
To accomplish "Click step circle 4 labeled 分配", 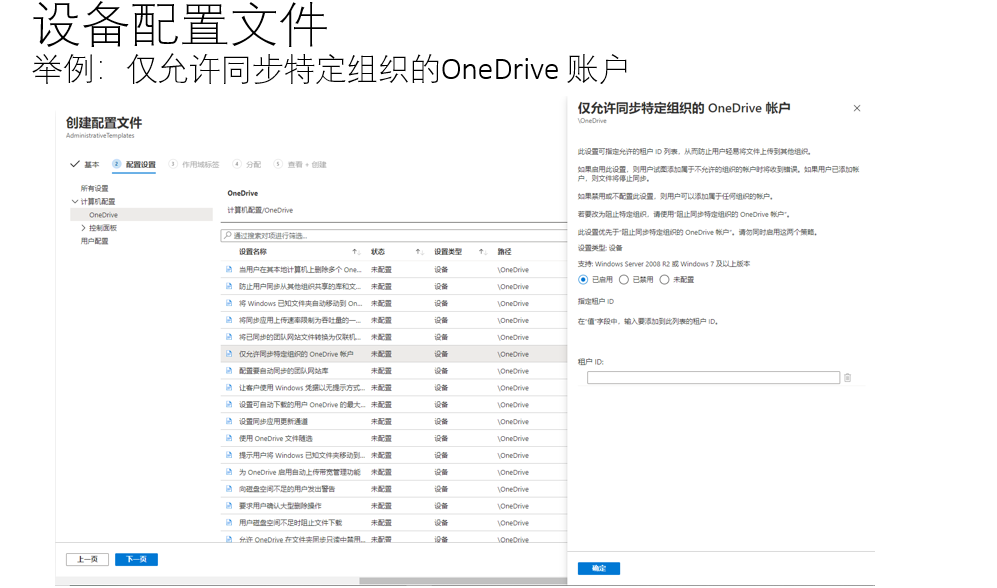I will pyautogui.click(x=238, y=164).
